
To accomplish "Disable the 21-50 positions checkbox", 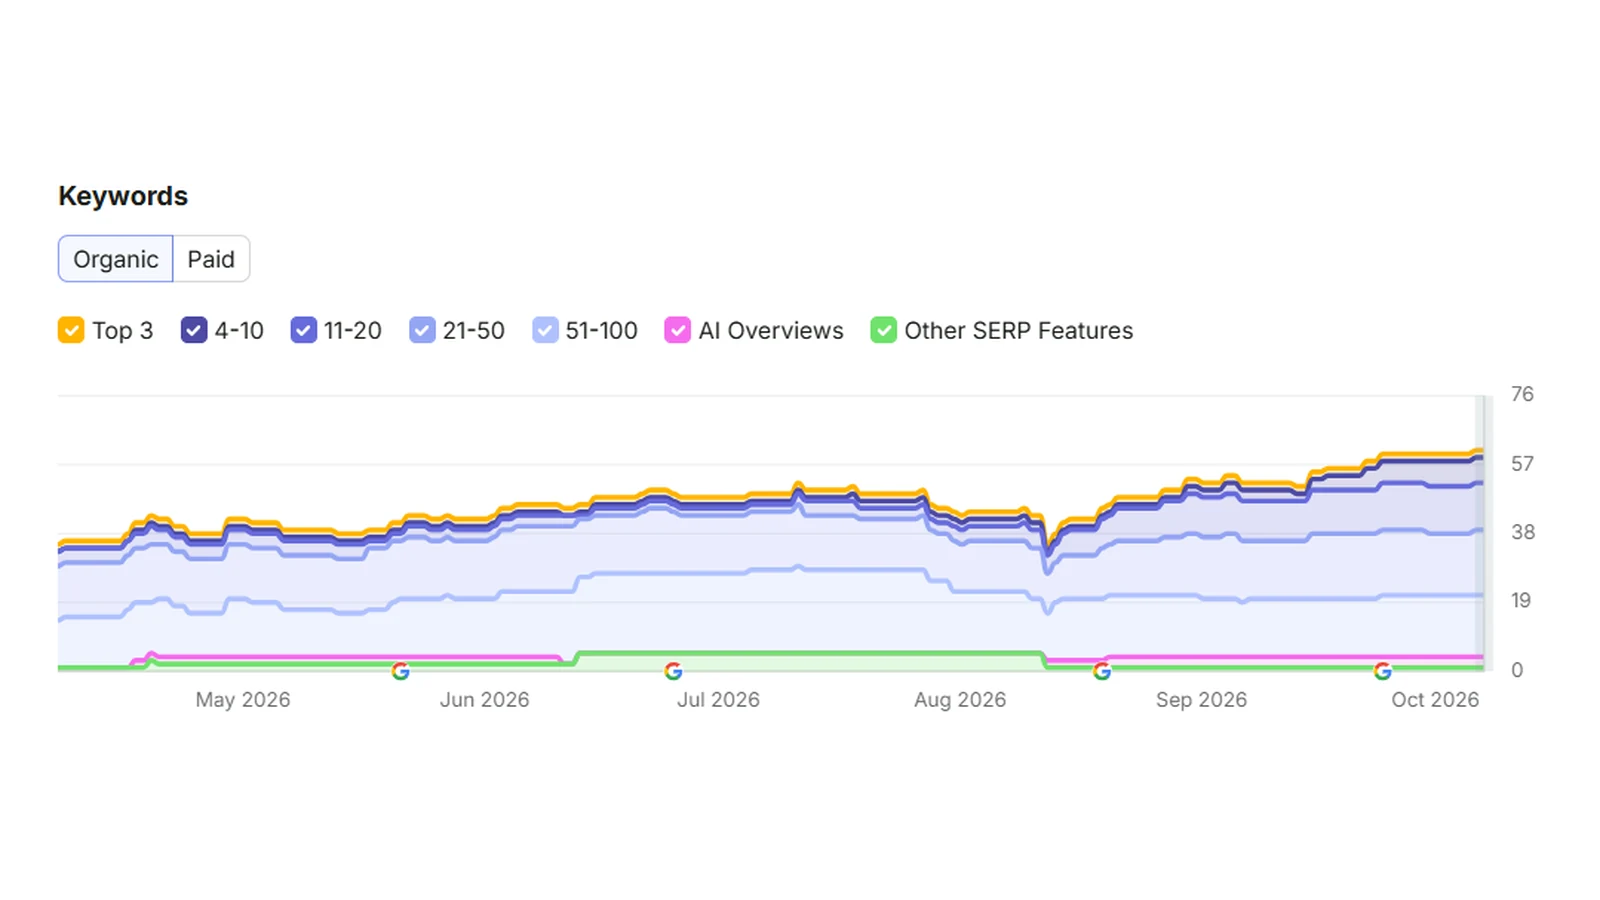I will pyautogui.click(x=422, y=330).
